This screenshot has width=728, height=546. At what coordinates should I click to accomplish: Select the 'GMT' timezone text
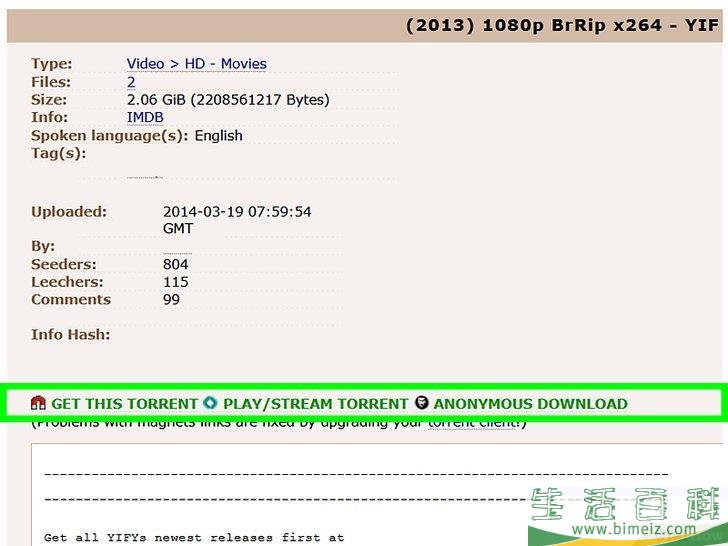click(178, 228)
